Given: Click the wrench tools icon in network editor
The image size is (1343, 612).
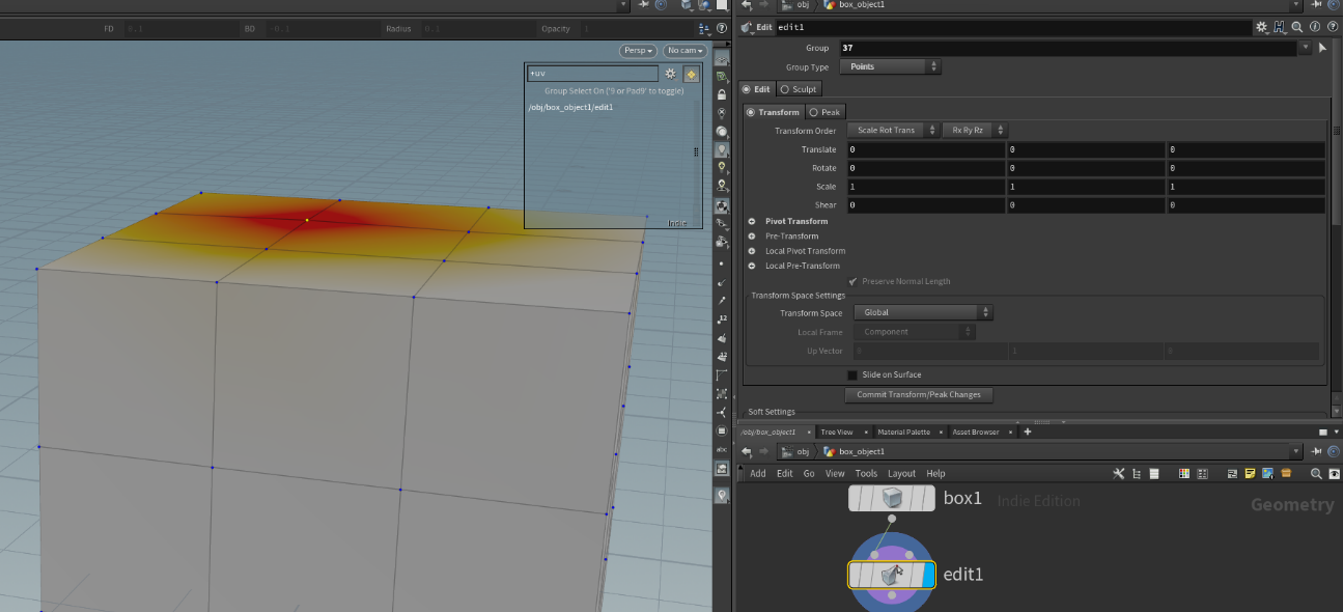Looking at the screenshot, I should pyautogui.click(x=1118, y=474).
